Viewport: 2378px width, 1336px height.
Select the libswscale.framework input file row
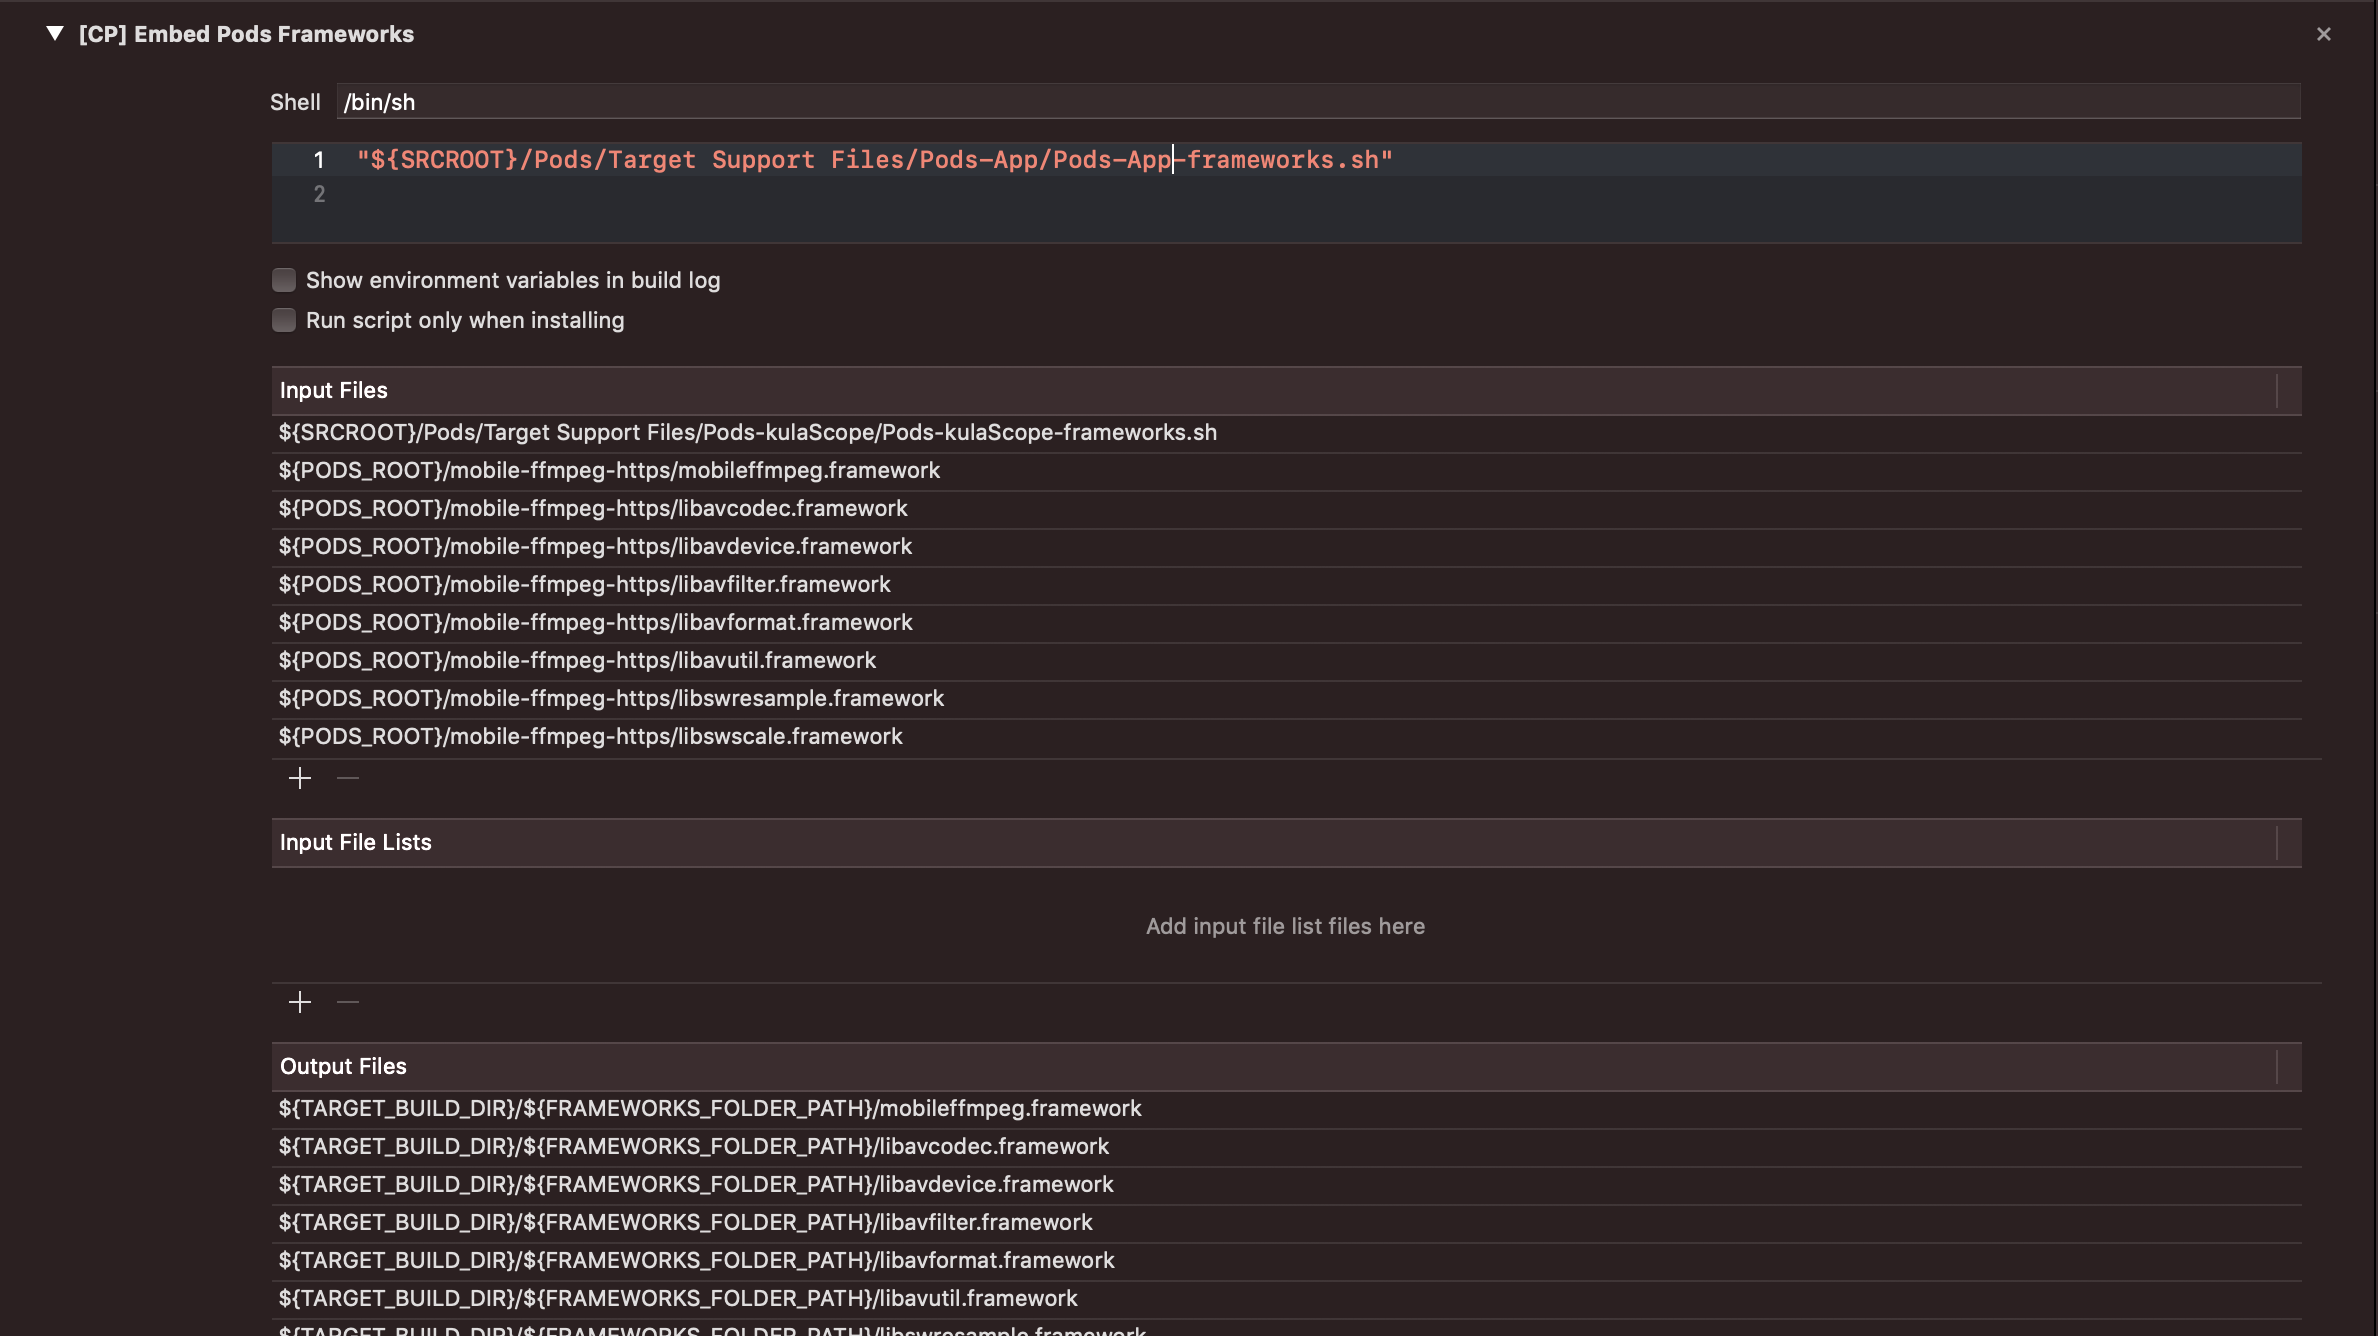(x=590, y=736)
